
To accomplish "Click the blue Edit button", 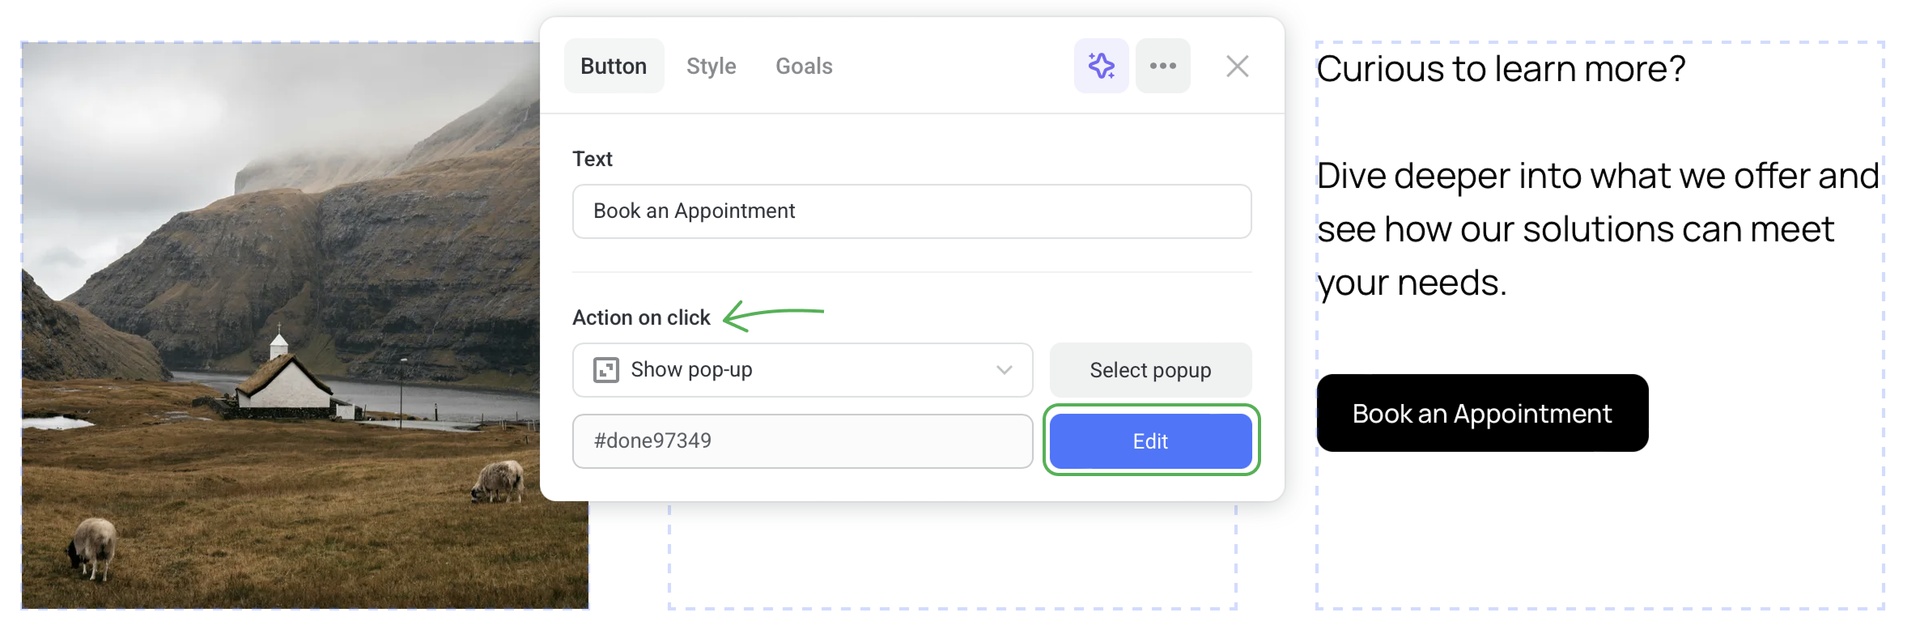I will tap(1150, 441).
